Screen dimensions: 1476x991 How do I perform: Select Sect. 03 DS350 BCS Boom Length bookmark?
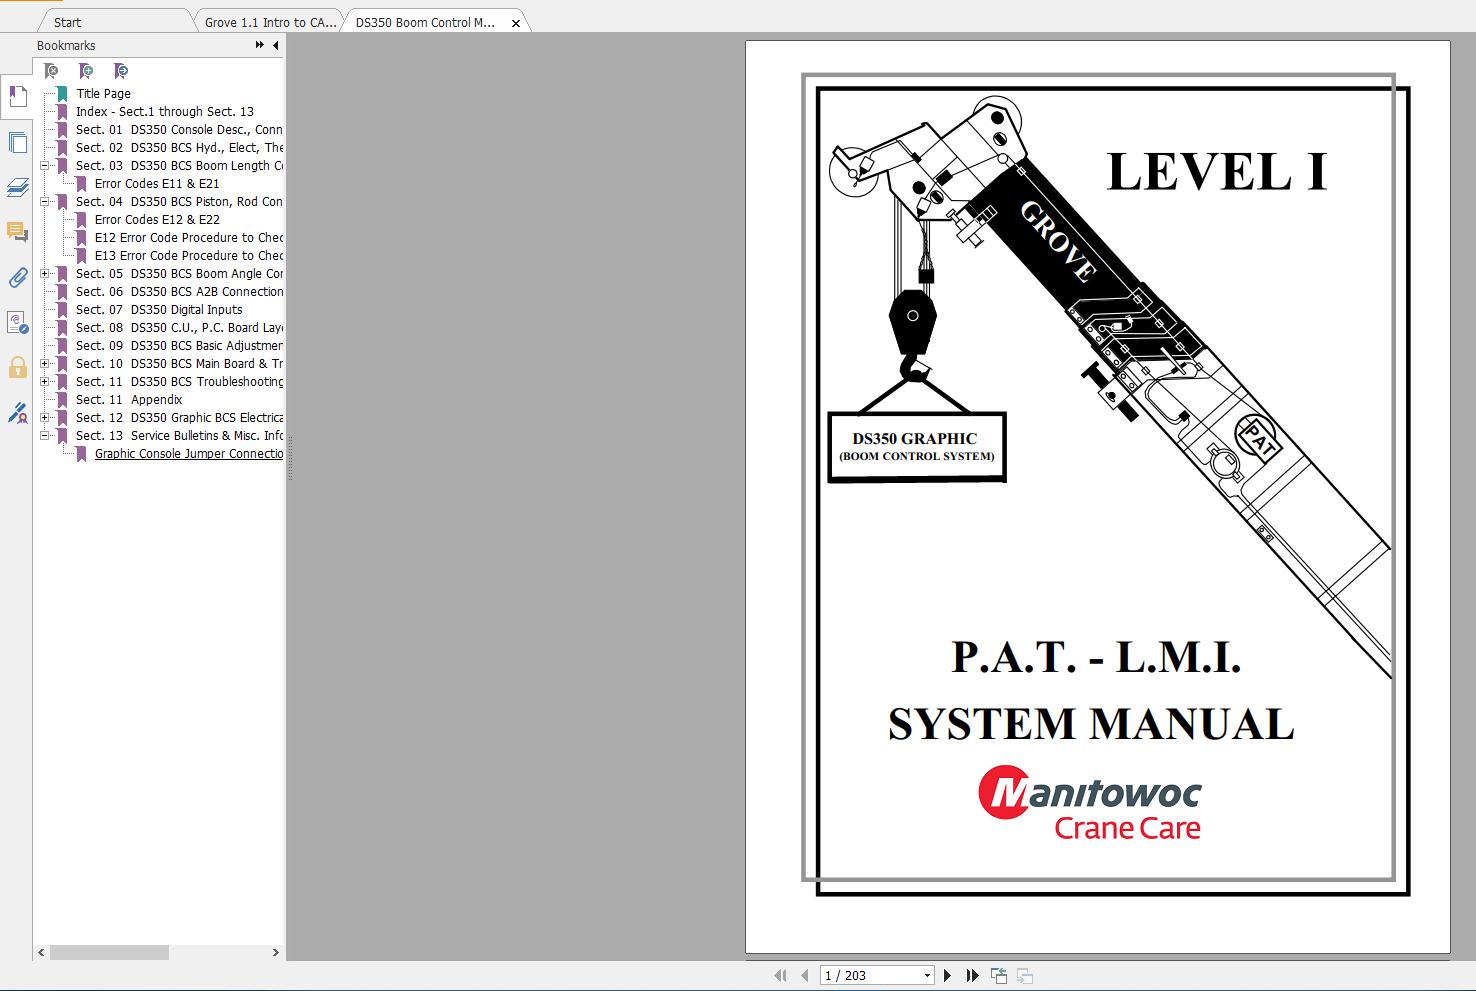[179, 166]
